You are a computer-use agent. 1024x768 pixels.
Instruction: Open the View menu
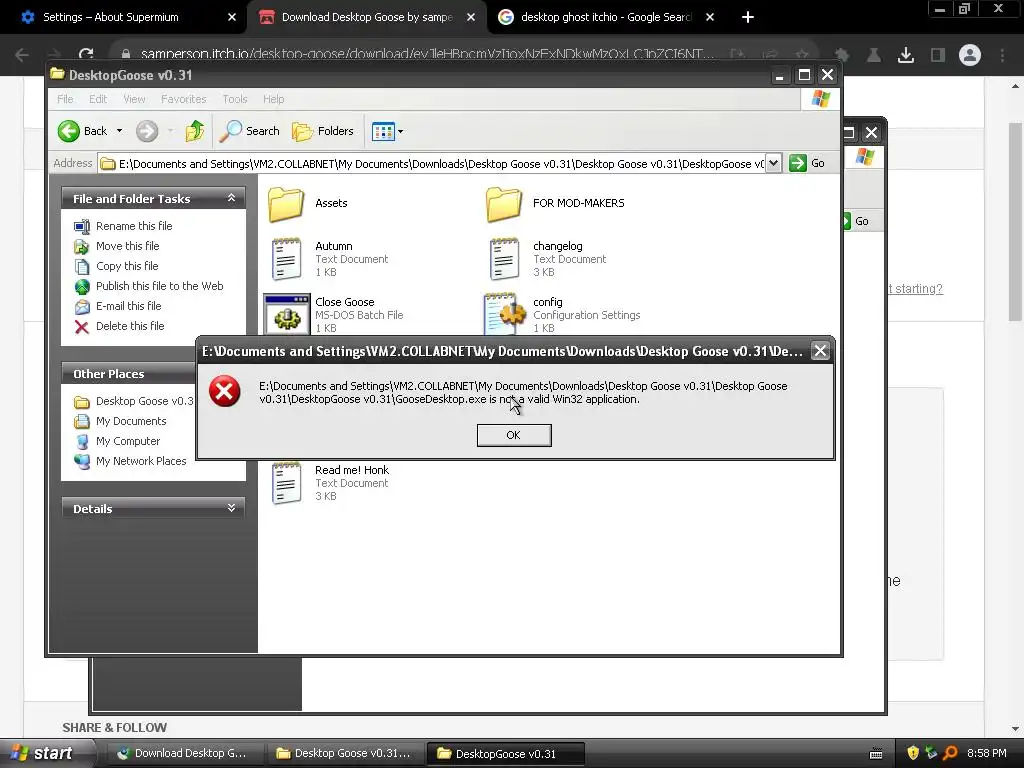(x=134, y=99)
